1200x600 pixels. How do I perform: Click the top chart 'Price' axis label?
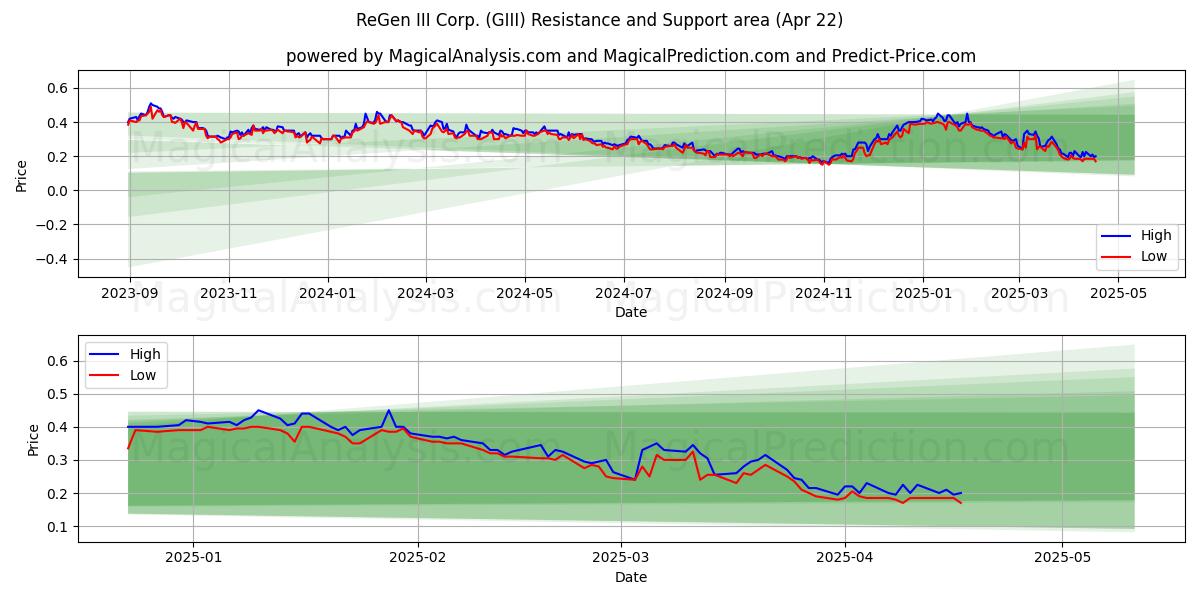[x=22, y=177]
